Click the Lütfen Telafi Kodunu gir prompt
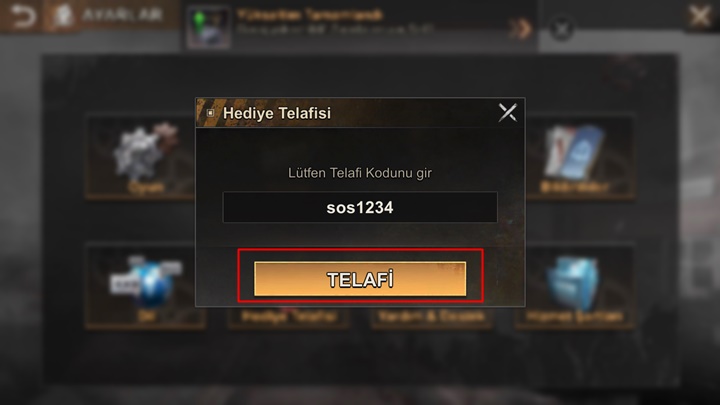The height and width of the screenshot is (405, 720). pyautogui.click(x=360, y=173)
